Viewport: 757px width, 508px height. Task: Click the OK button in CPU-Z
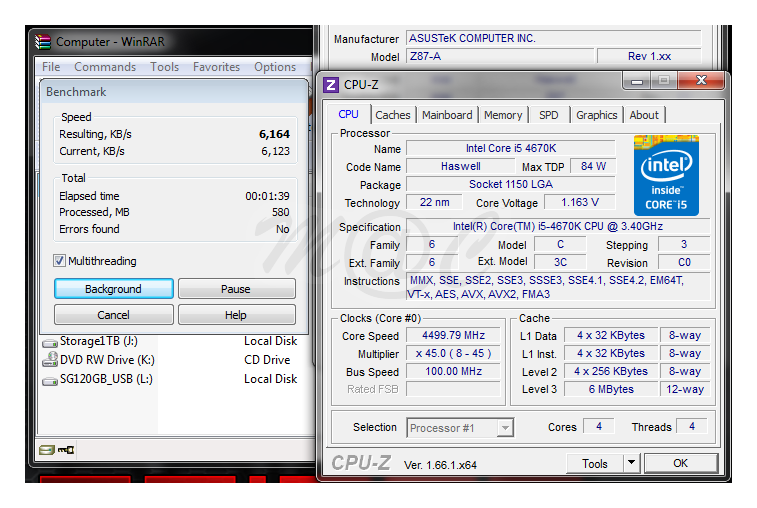681,463
